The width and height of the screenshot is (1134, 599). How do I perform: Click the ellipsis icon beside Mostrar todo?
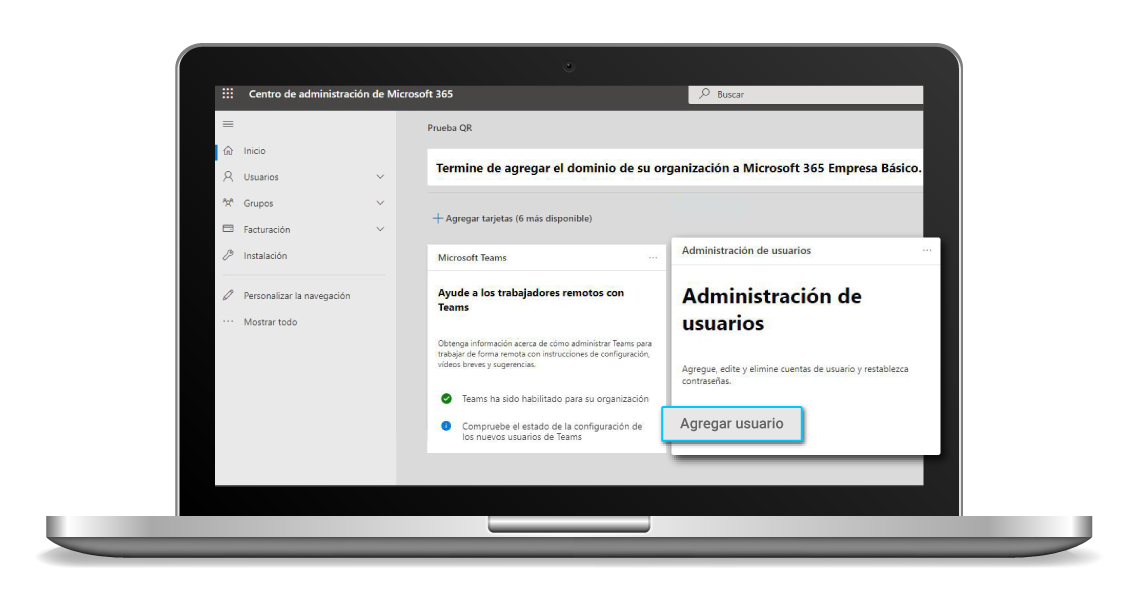[229, 322]
